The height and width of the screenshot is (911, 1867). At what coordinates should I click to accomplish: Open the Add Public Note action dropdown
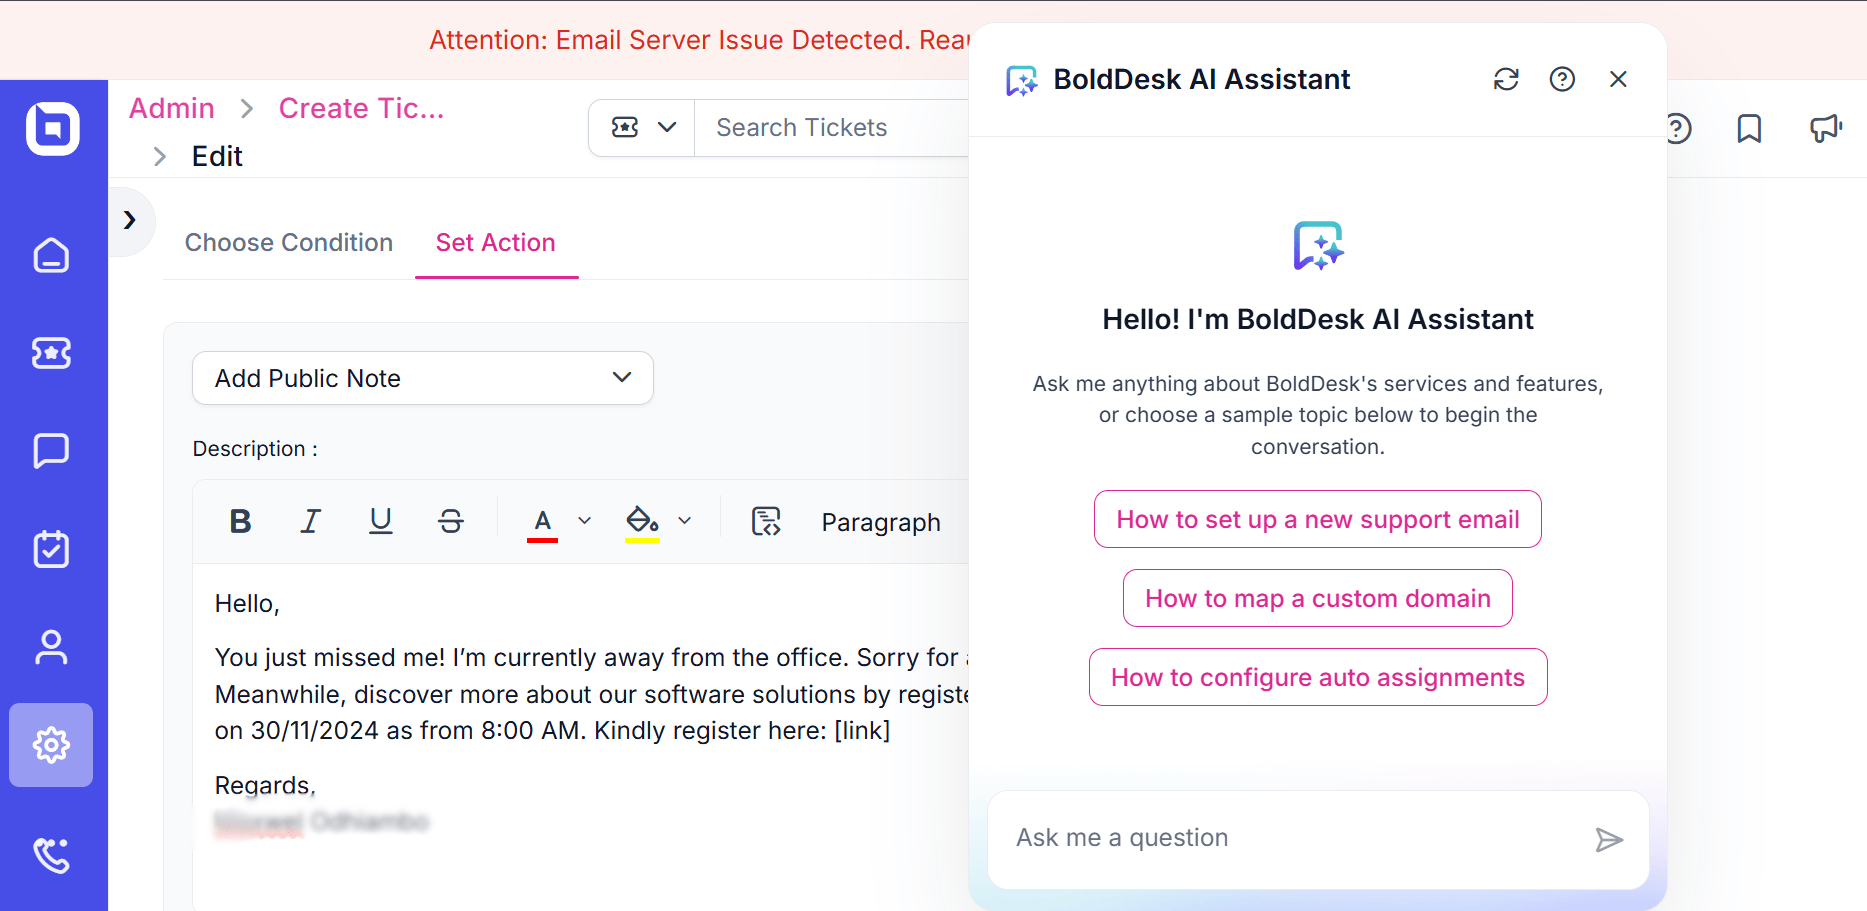[x=423, y=378]
